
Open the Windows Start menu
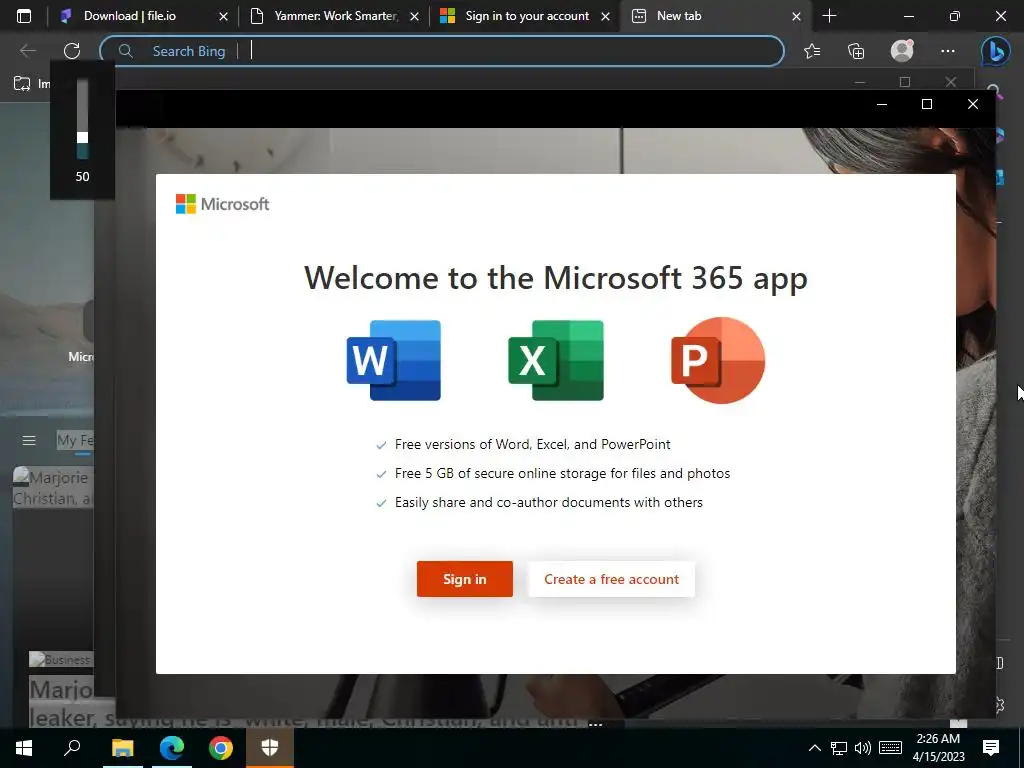24,748
